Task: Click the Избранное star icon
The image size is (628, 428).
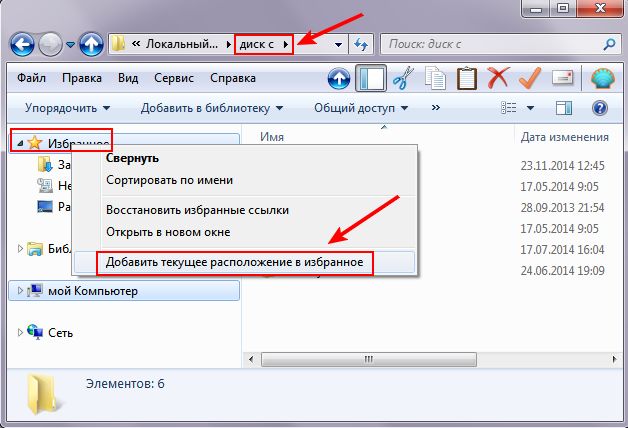Action: (x=35, y=143)
